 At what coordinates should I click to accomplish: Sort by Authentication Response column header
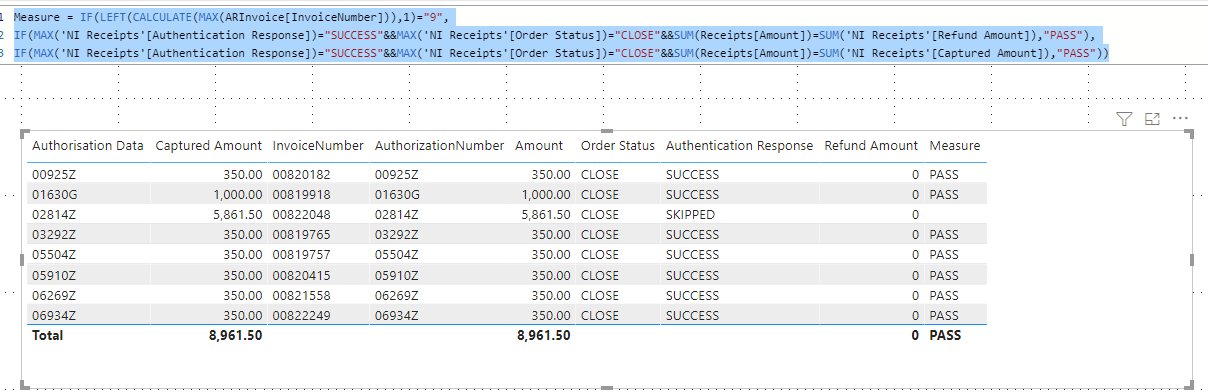[739, 146]
